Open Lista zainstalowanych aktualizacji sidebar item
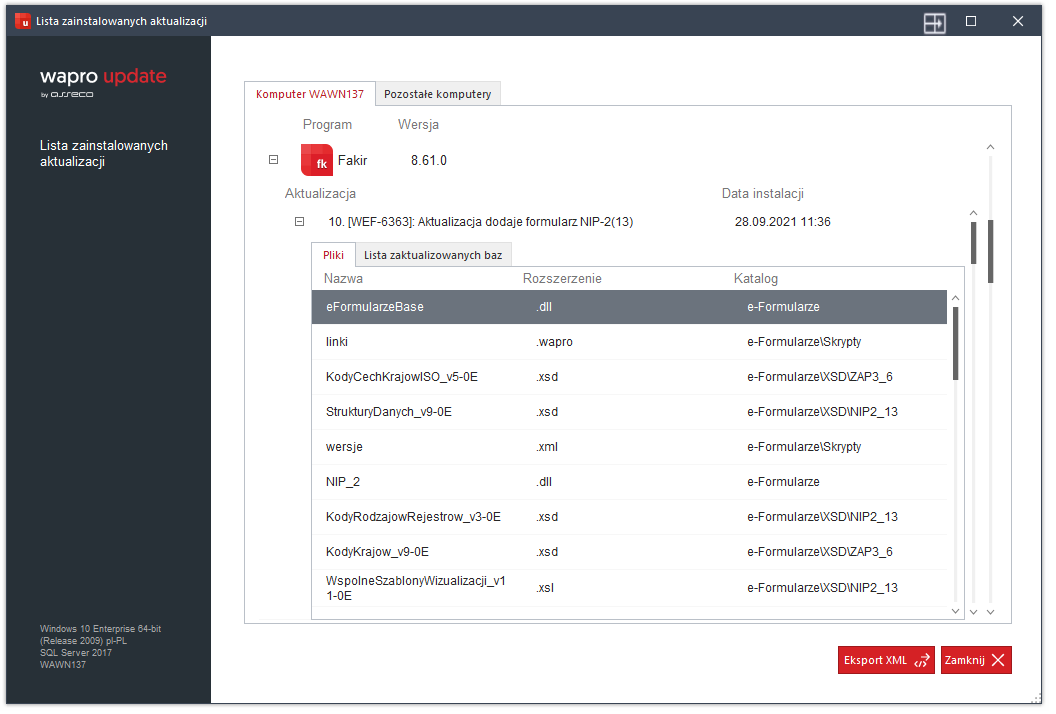 104,154
